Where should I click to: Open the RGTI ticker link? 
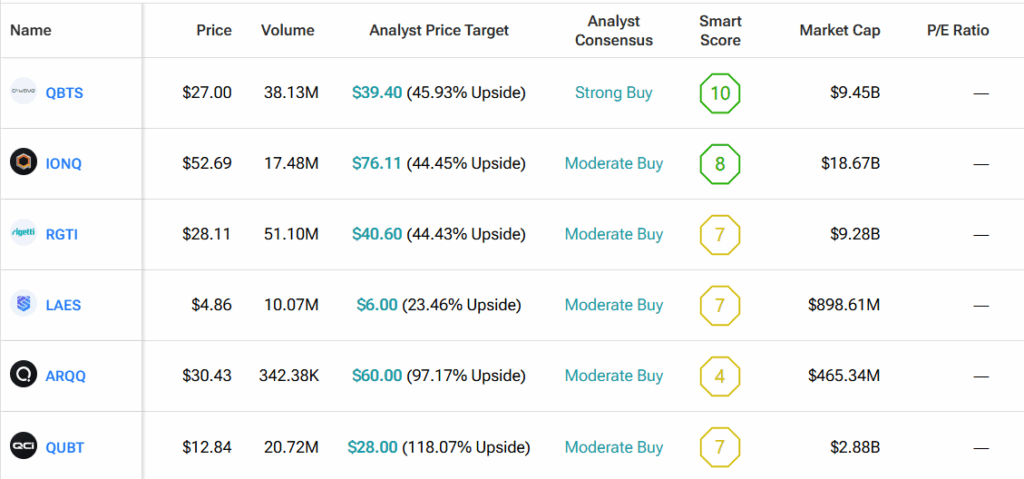(x=63, y=235)
